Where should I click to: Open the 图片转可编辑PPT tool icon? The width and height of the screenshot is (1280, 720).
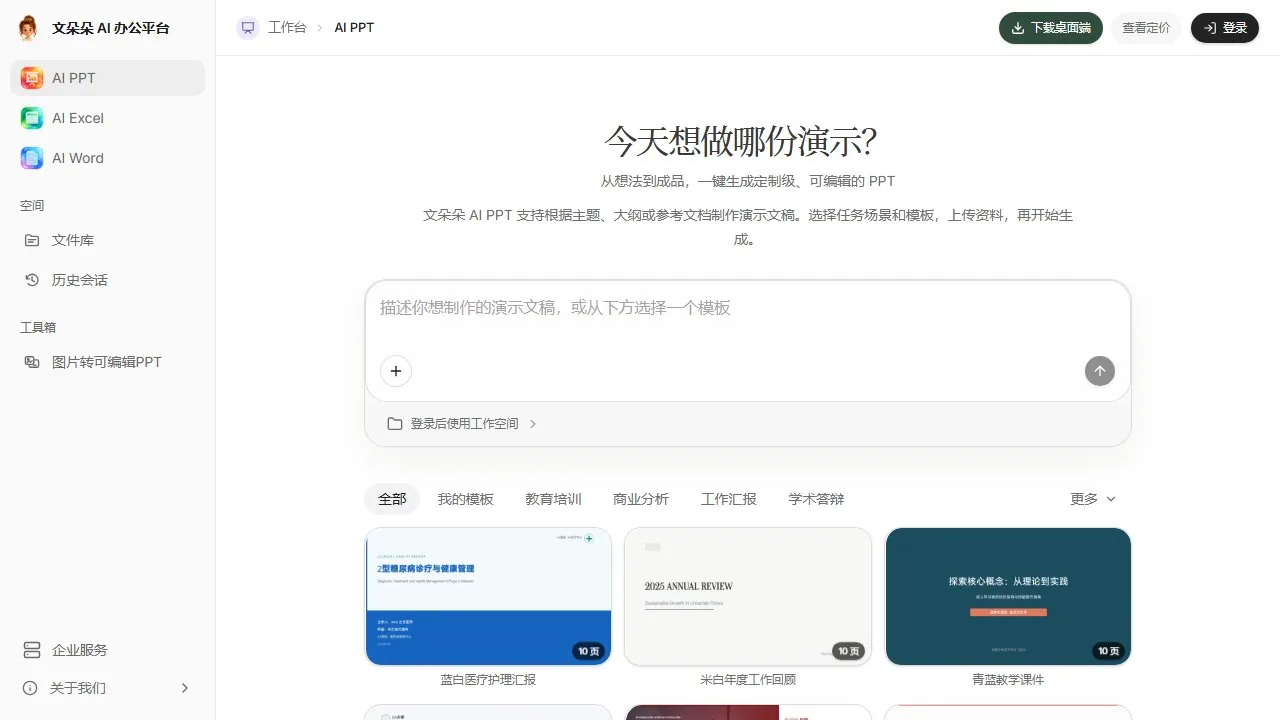point(32,362)
